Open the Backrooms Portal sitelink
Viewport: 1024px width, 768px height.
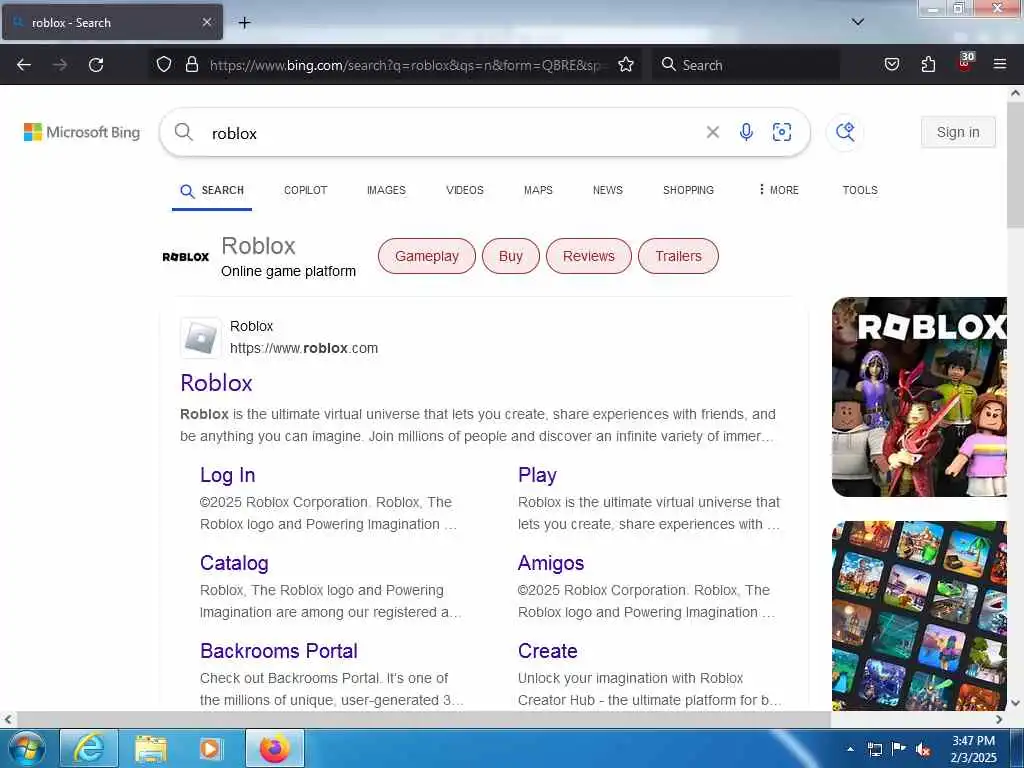[x=279, y=650]
